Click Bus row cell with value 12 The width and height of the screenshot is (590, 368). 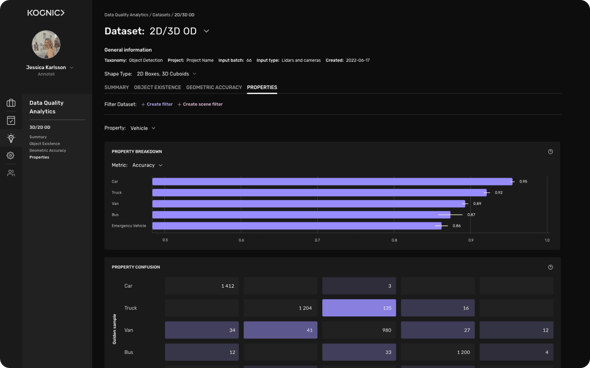[x=202, y=352]
